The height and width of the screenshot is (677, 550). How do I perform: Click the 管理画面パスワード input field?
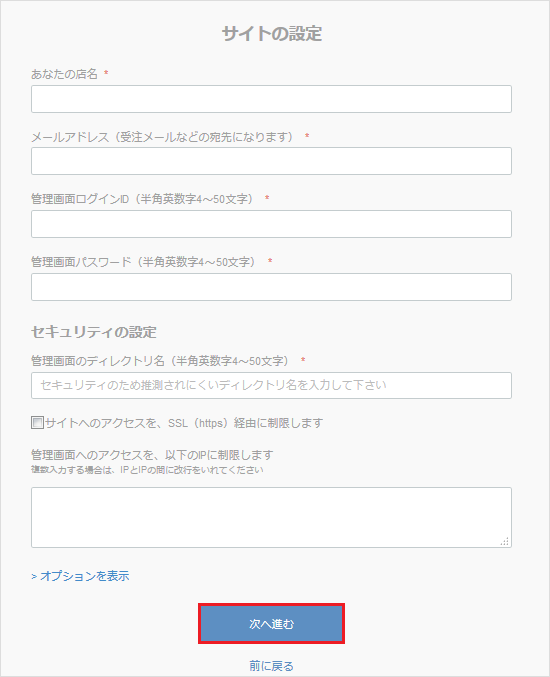click(271, 287)
